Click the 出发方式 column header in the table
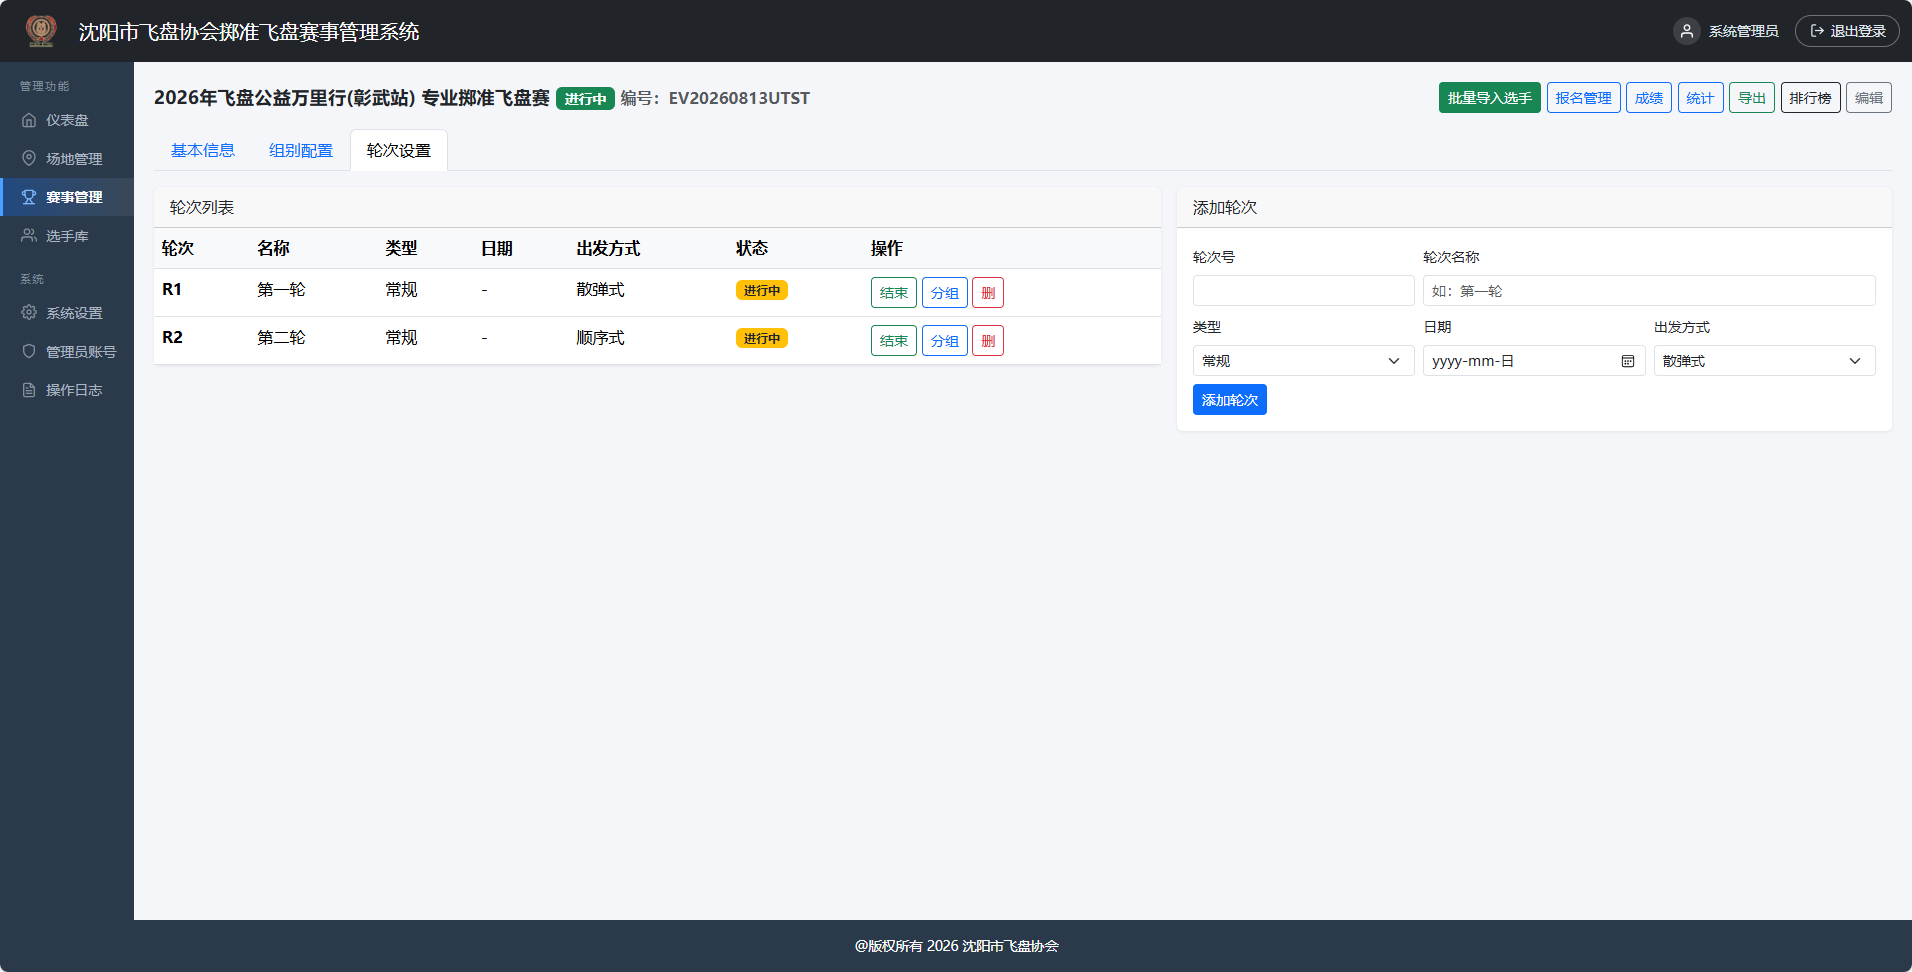The image size is (1912, 972). [608, 248]
